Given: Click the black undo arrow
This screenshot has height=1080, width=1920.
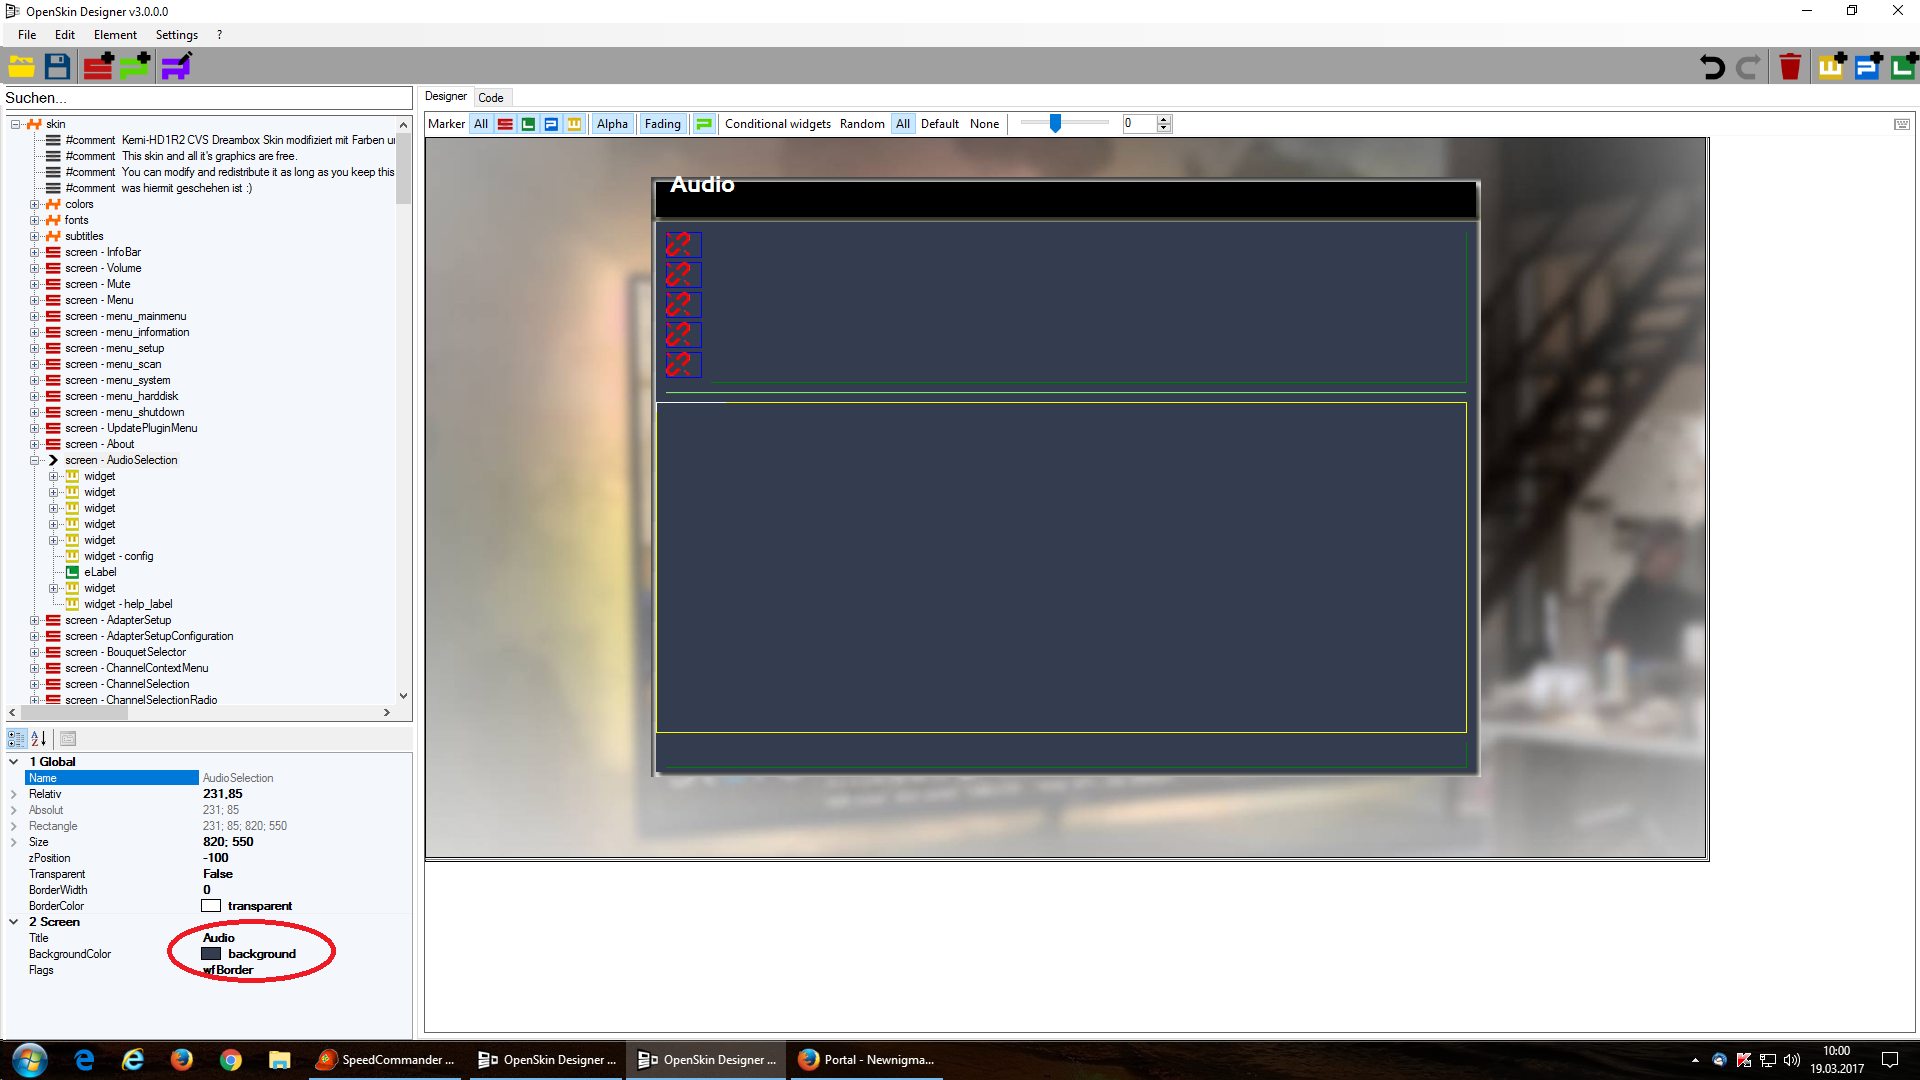Looking at the screenshot, I should pyautogui.click(x=1712, y=67).
